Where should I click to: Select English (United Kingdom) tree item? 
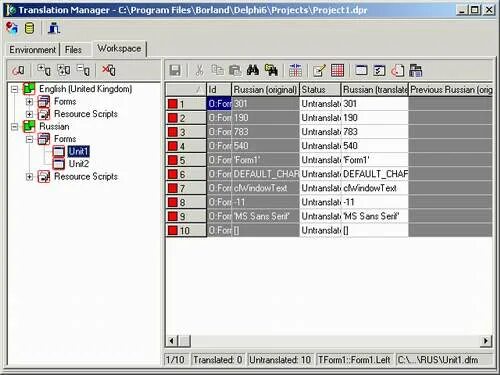click(86, 89)
